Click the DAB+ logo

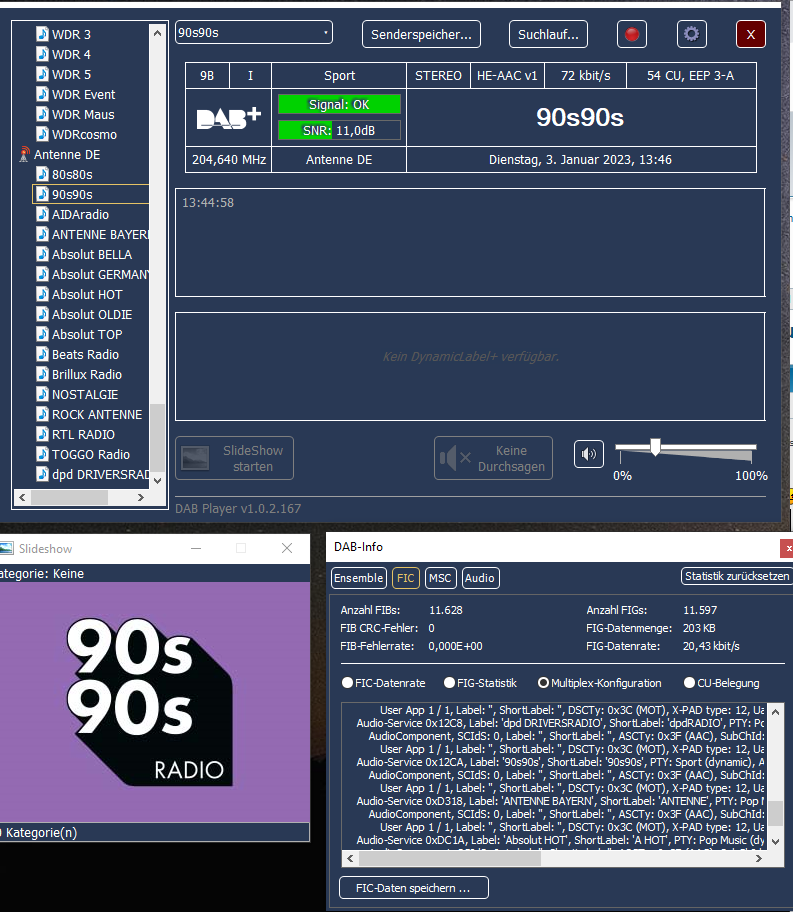click(x=228, y=118)
